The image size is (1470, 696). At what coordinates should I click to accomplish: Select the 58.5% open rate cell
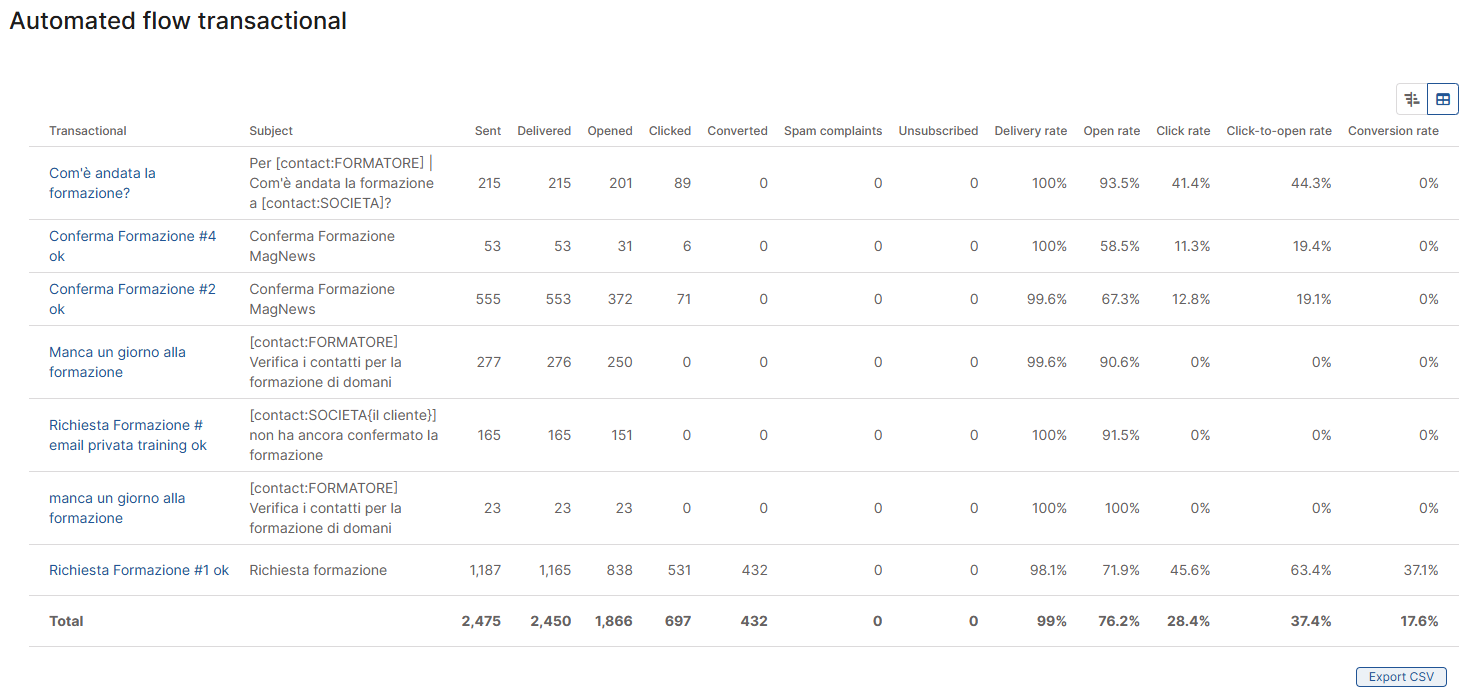[x=1120, y=246]
